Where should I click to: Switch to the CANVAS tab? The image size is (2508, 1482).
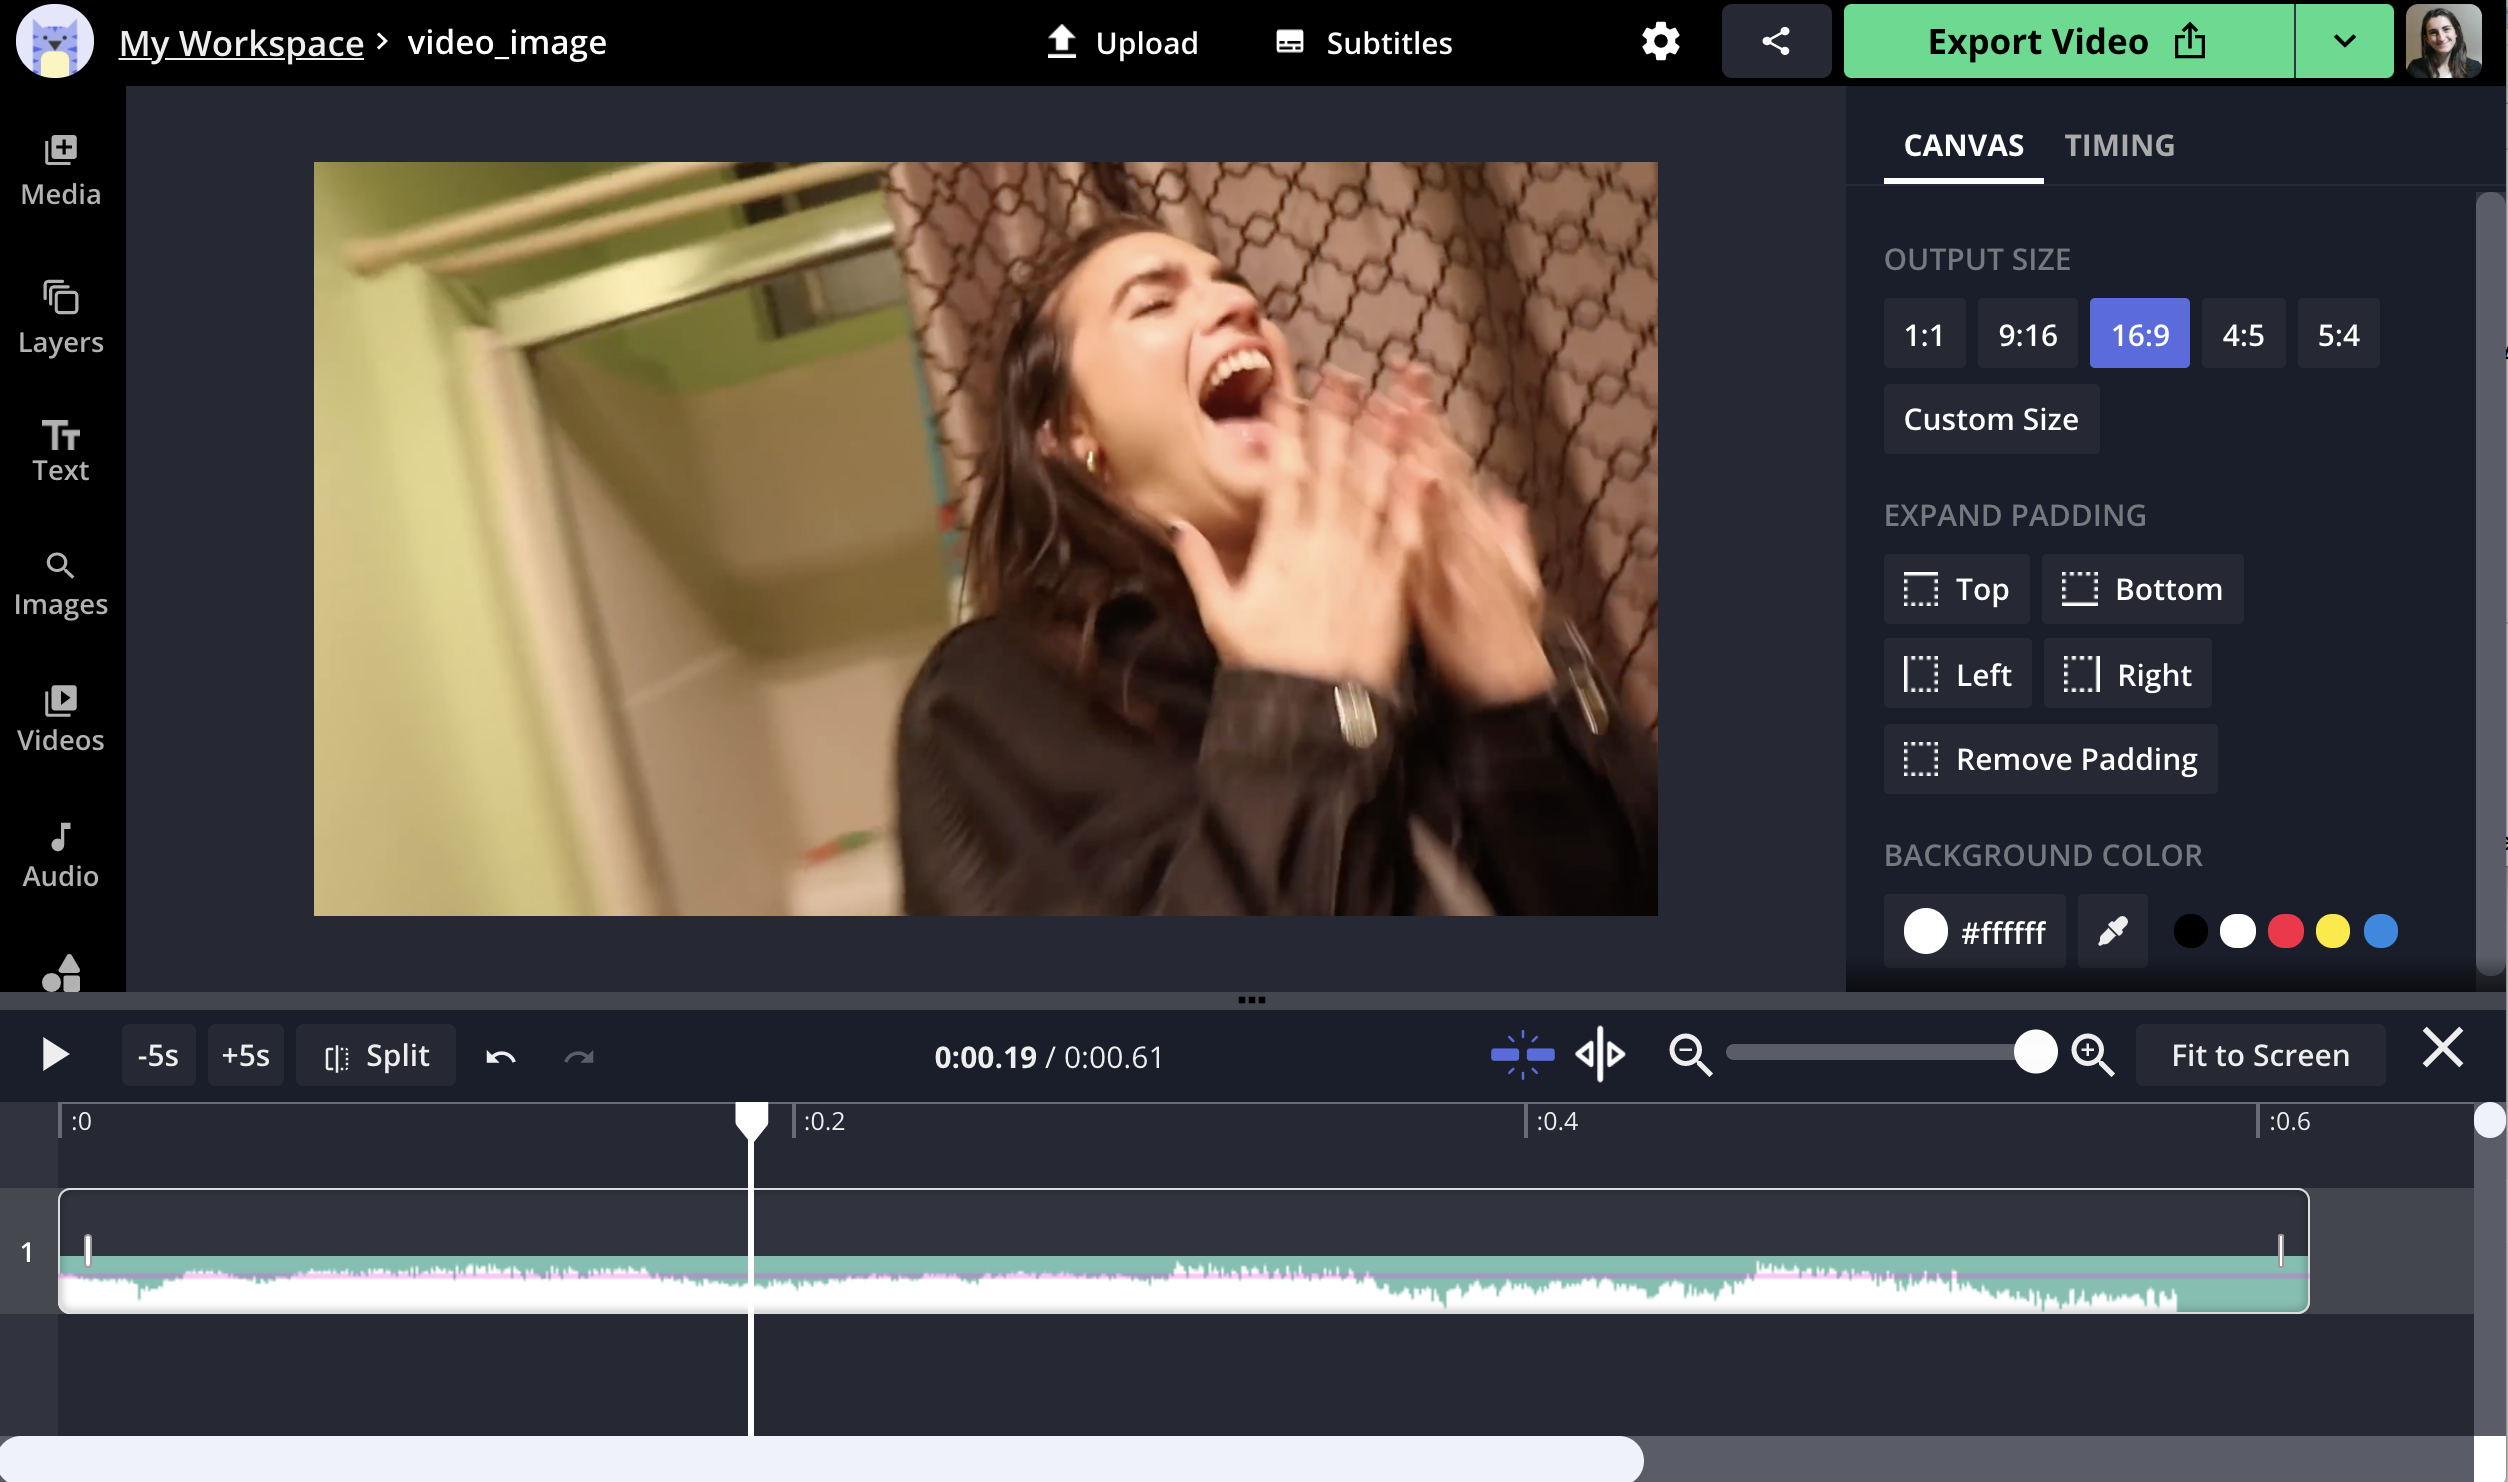1963,145
